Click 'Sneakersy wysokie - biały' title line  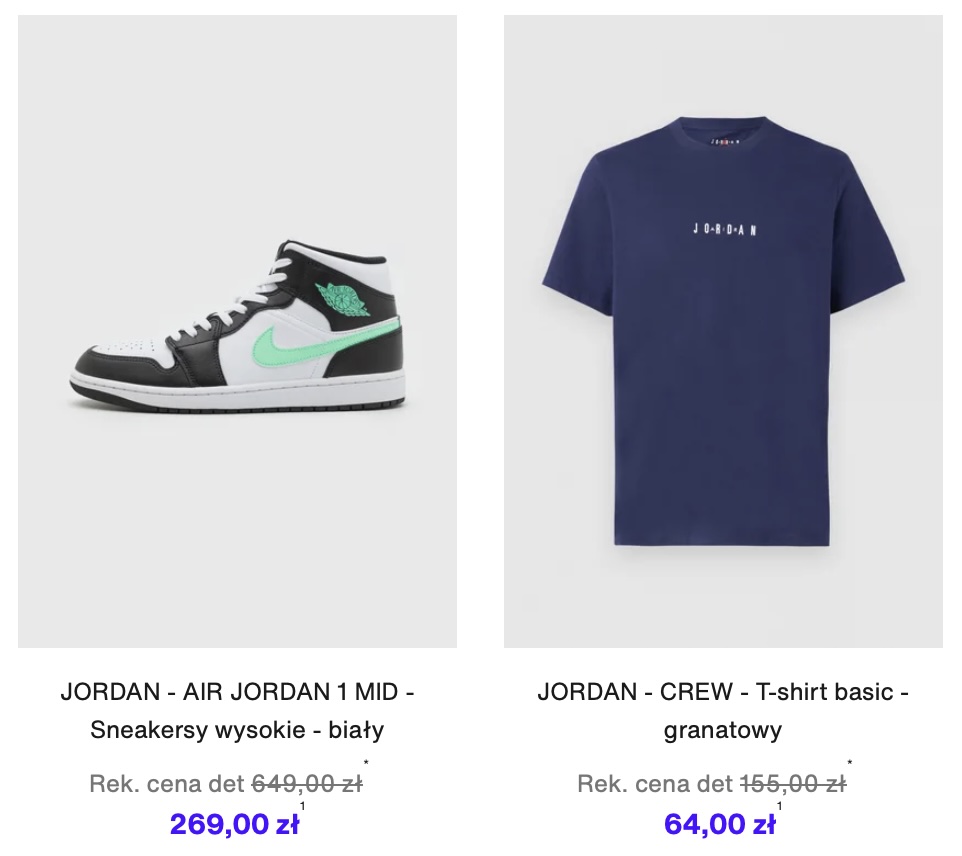pyautogui.click(x=237, y=730)
